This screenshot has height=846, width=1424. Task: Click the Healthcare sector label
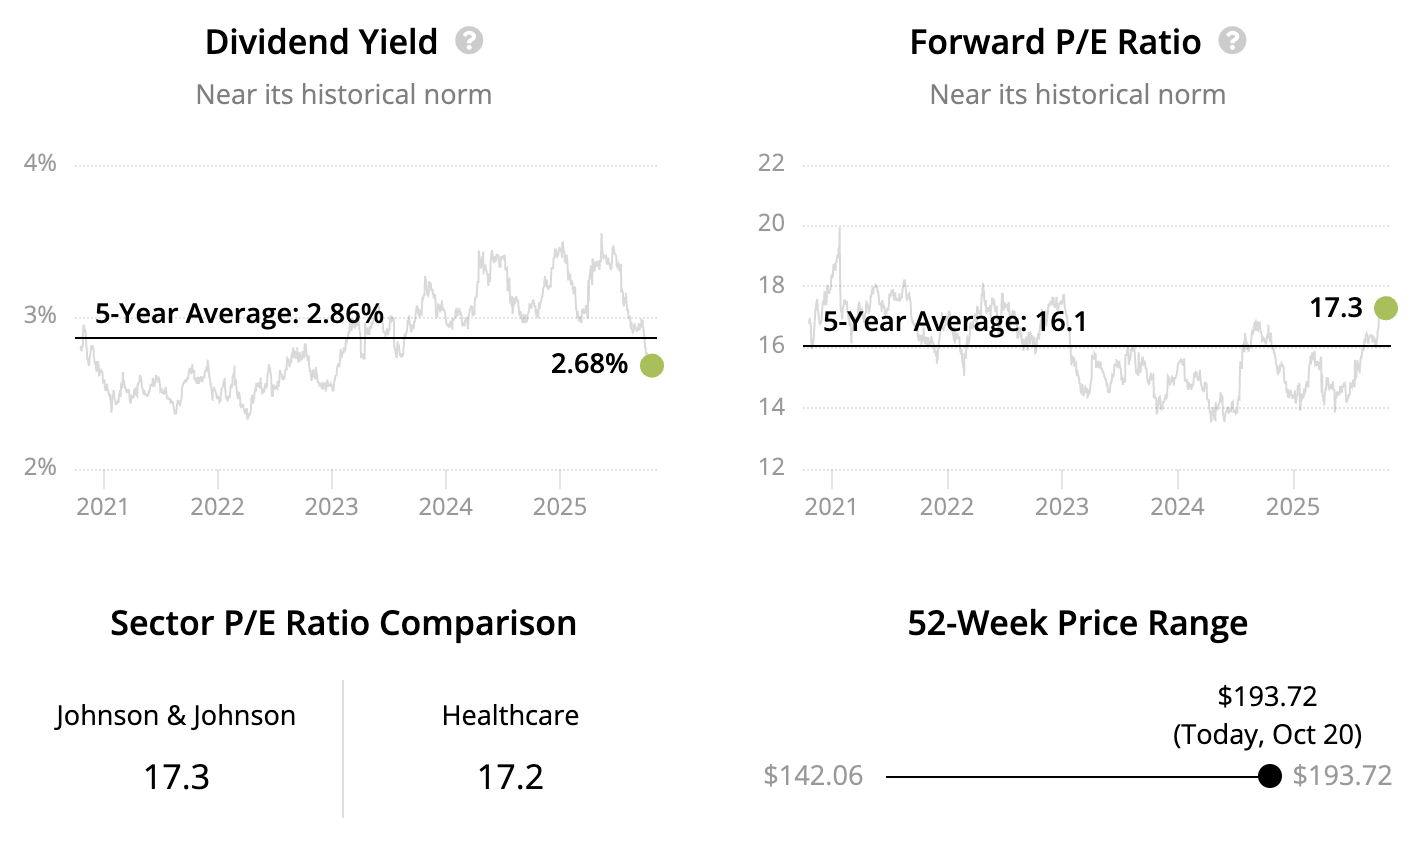(510, 716)
